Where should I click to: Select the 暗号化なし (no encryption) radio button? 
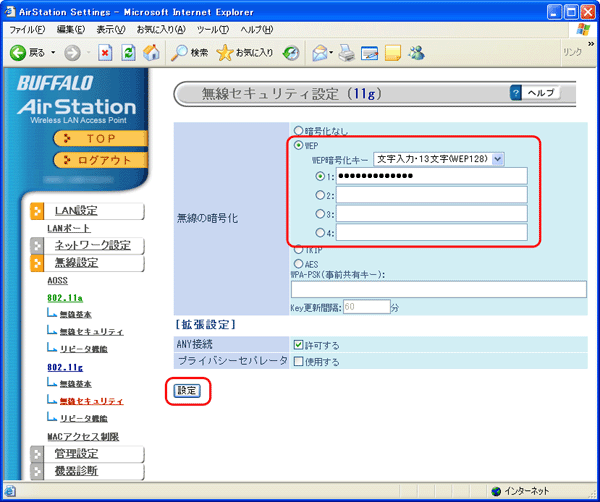[x=297, y=131]
